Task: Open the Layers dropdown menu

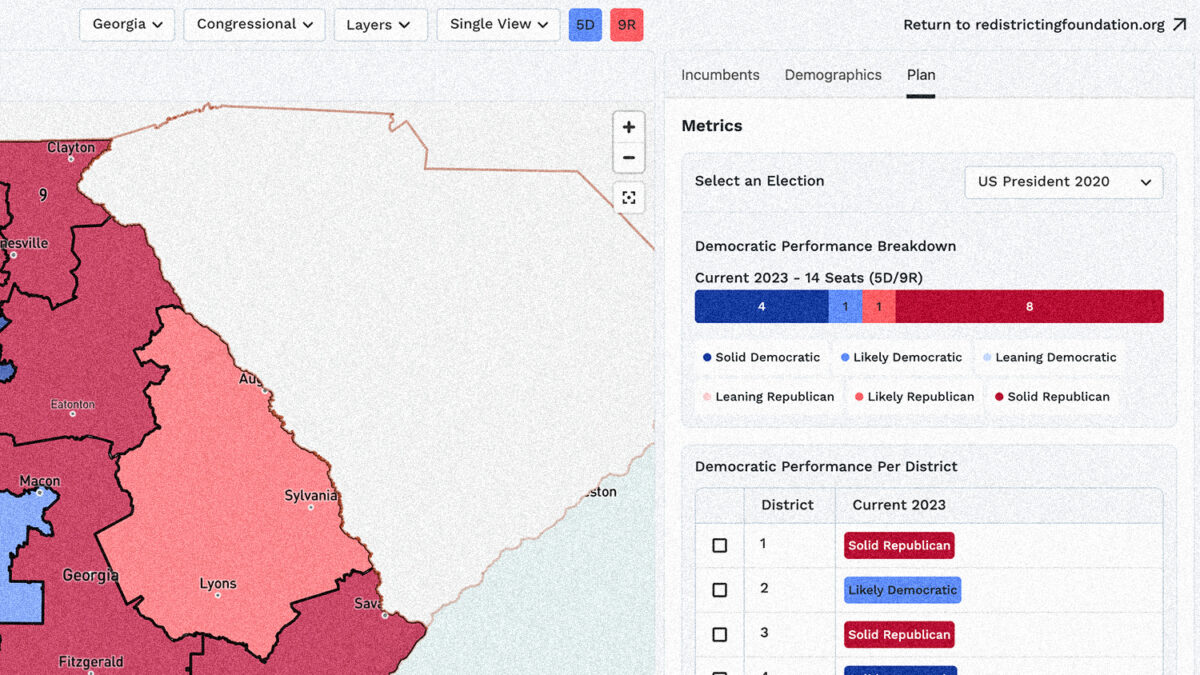Action: (379, 25)
